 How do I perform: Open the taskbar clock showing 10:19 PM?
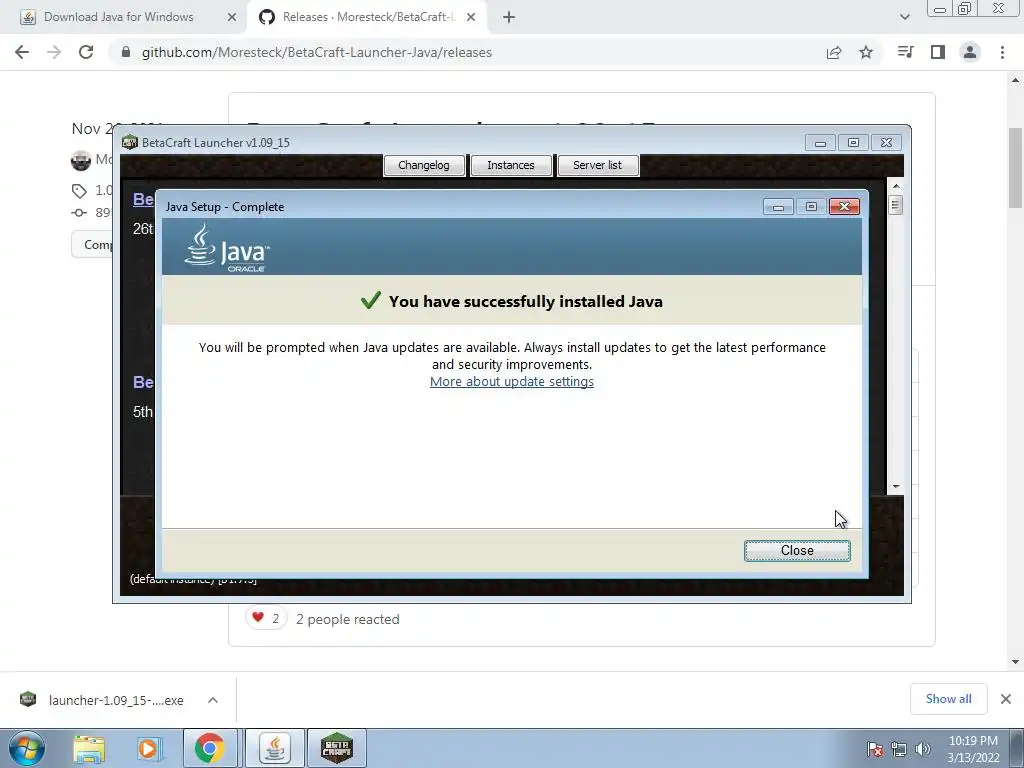[973, 749]
